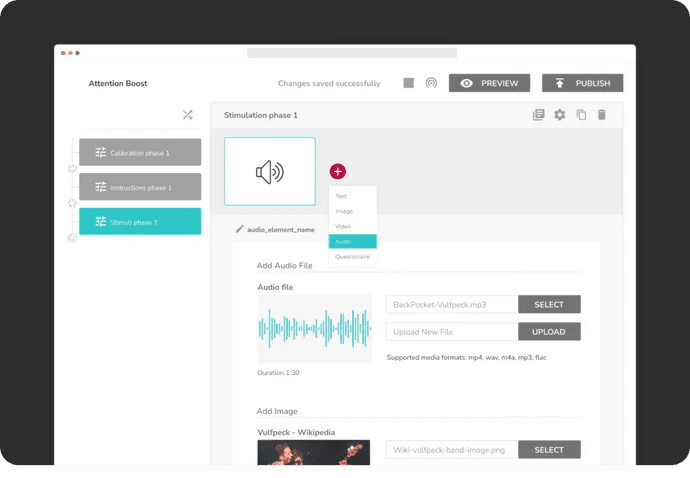Image resolution: width=690 pixels, height=478 pixels.
Task: Click the Stimulation phase 1 heading
Action: pyautogui.click(x=261, y=115)
